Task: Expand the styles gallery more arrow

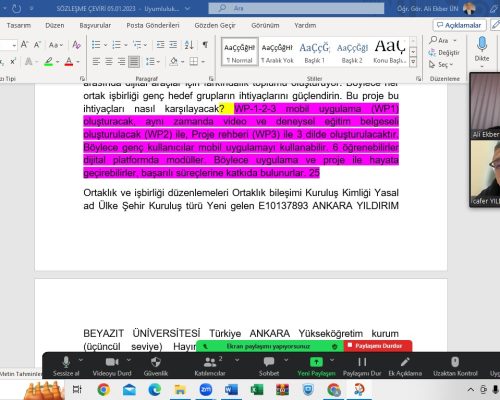Action: pos(413,62)
